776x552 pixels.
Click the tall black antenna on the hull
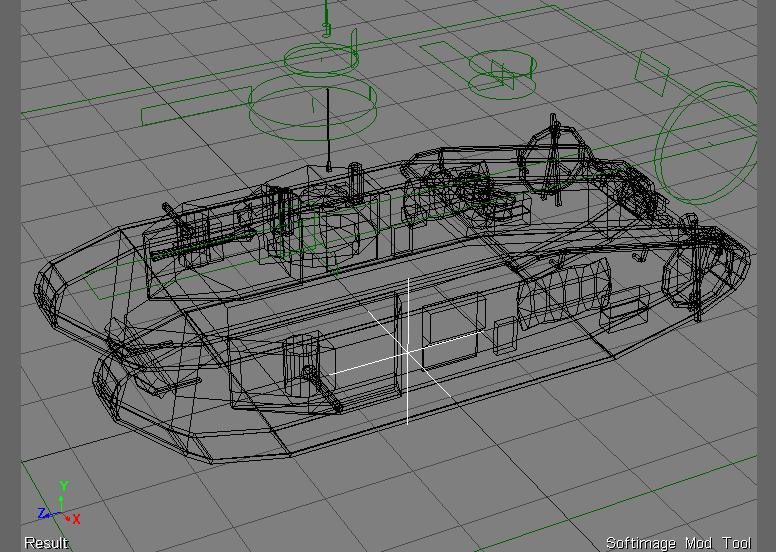pyautogui.click(x=328, y=130)
